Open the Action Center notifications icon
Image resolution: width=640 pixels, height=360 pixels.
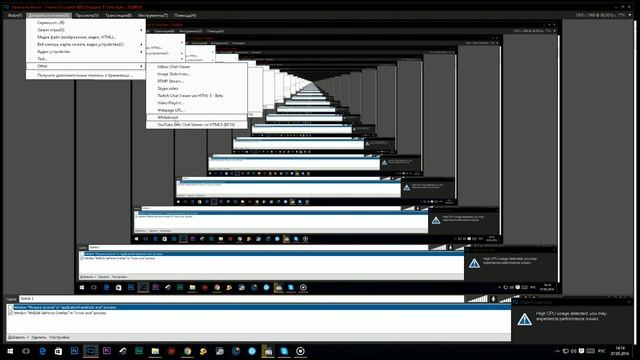[581, 351]
